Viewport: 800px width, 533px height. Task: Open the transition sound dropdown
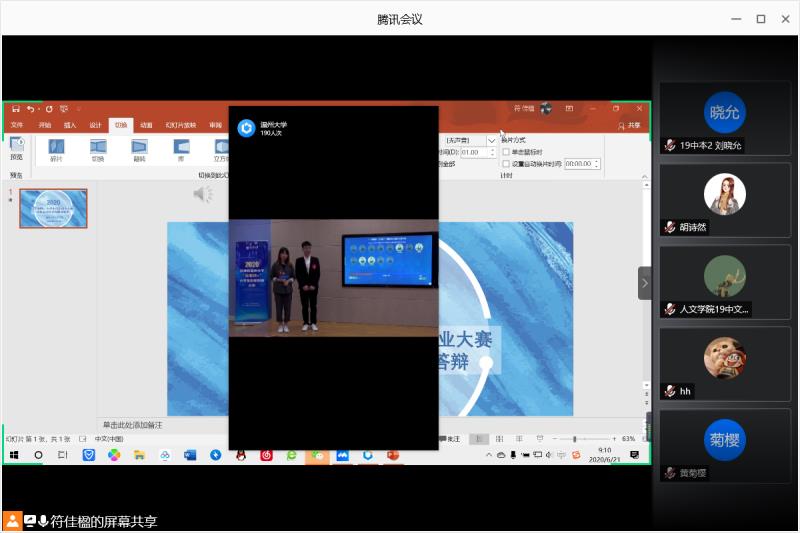tap(491, 141)
